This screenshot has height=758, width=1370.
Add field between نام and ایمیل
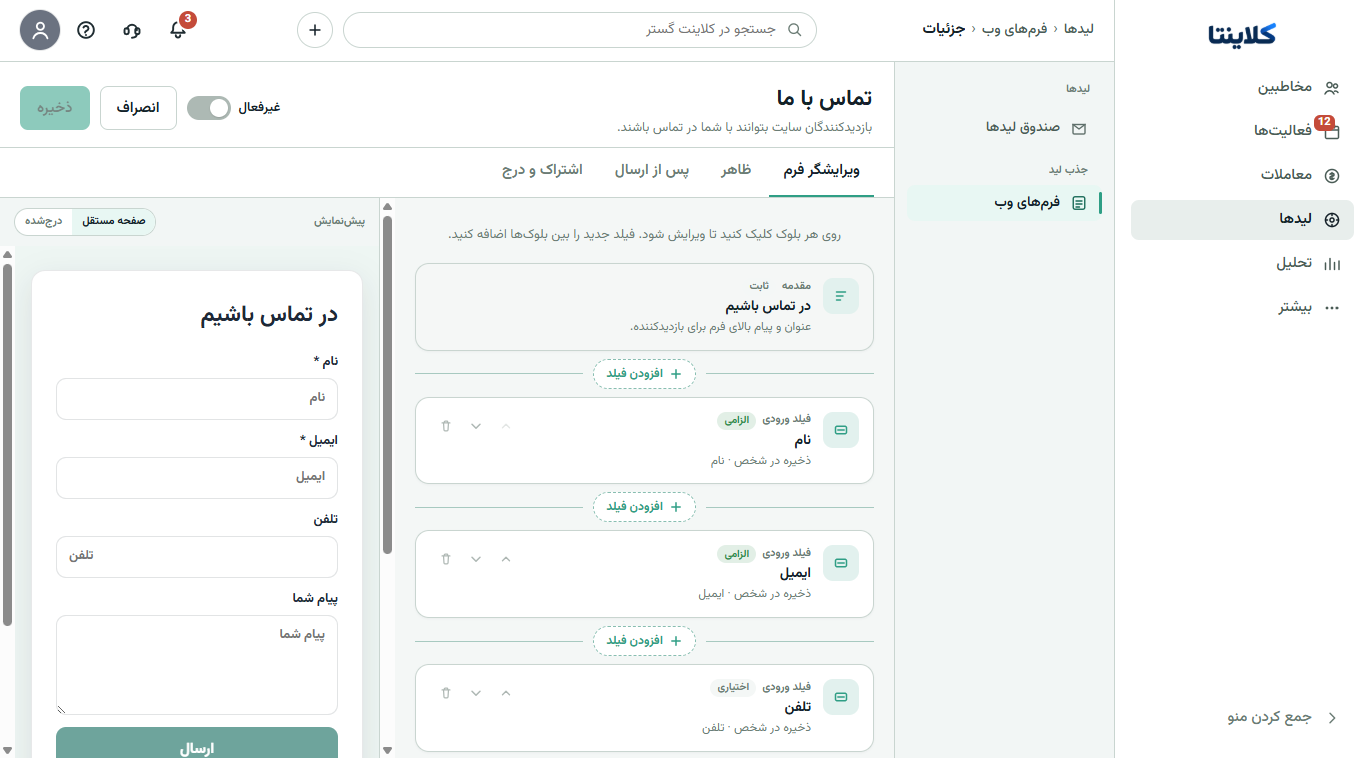coord(644,507)
